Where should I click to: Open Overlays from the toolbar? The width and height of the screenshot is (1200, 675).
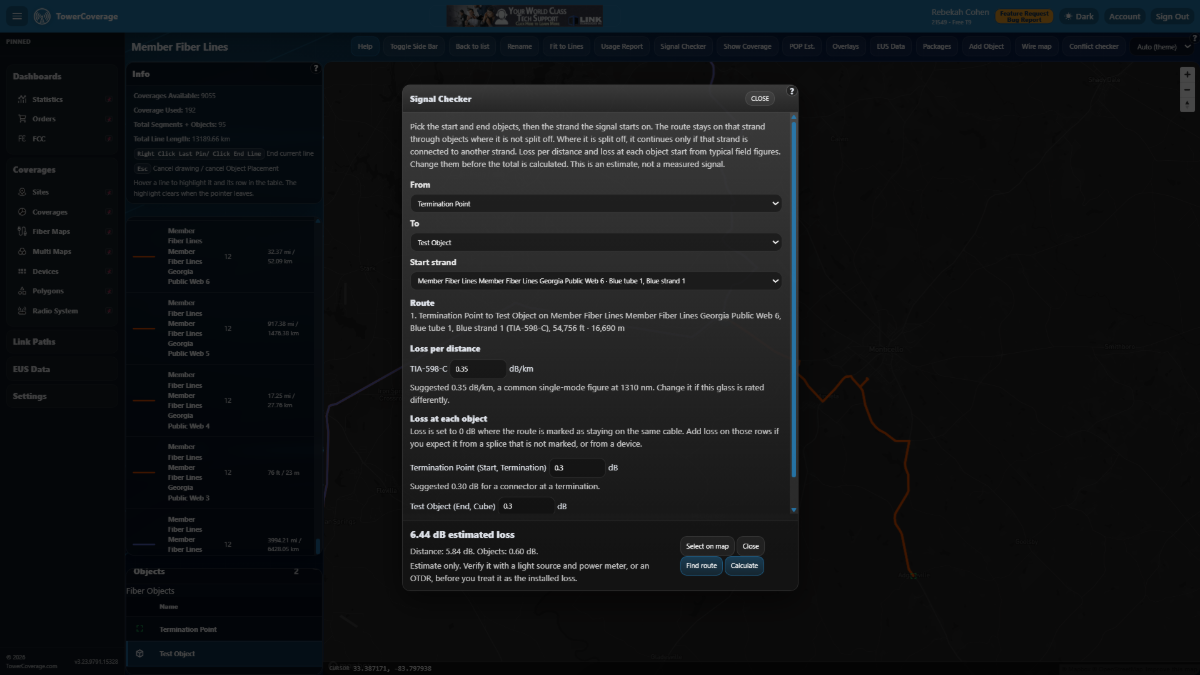[x=846, y=46]
